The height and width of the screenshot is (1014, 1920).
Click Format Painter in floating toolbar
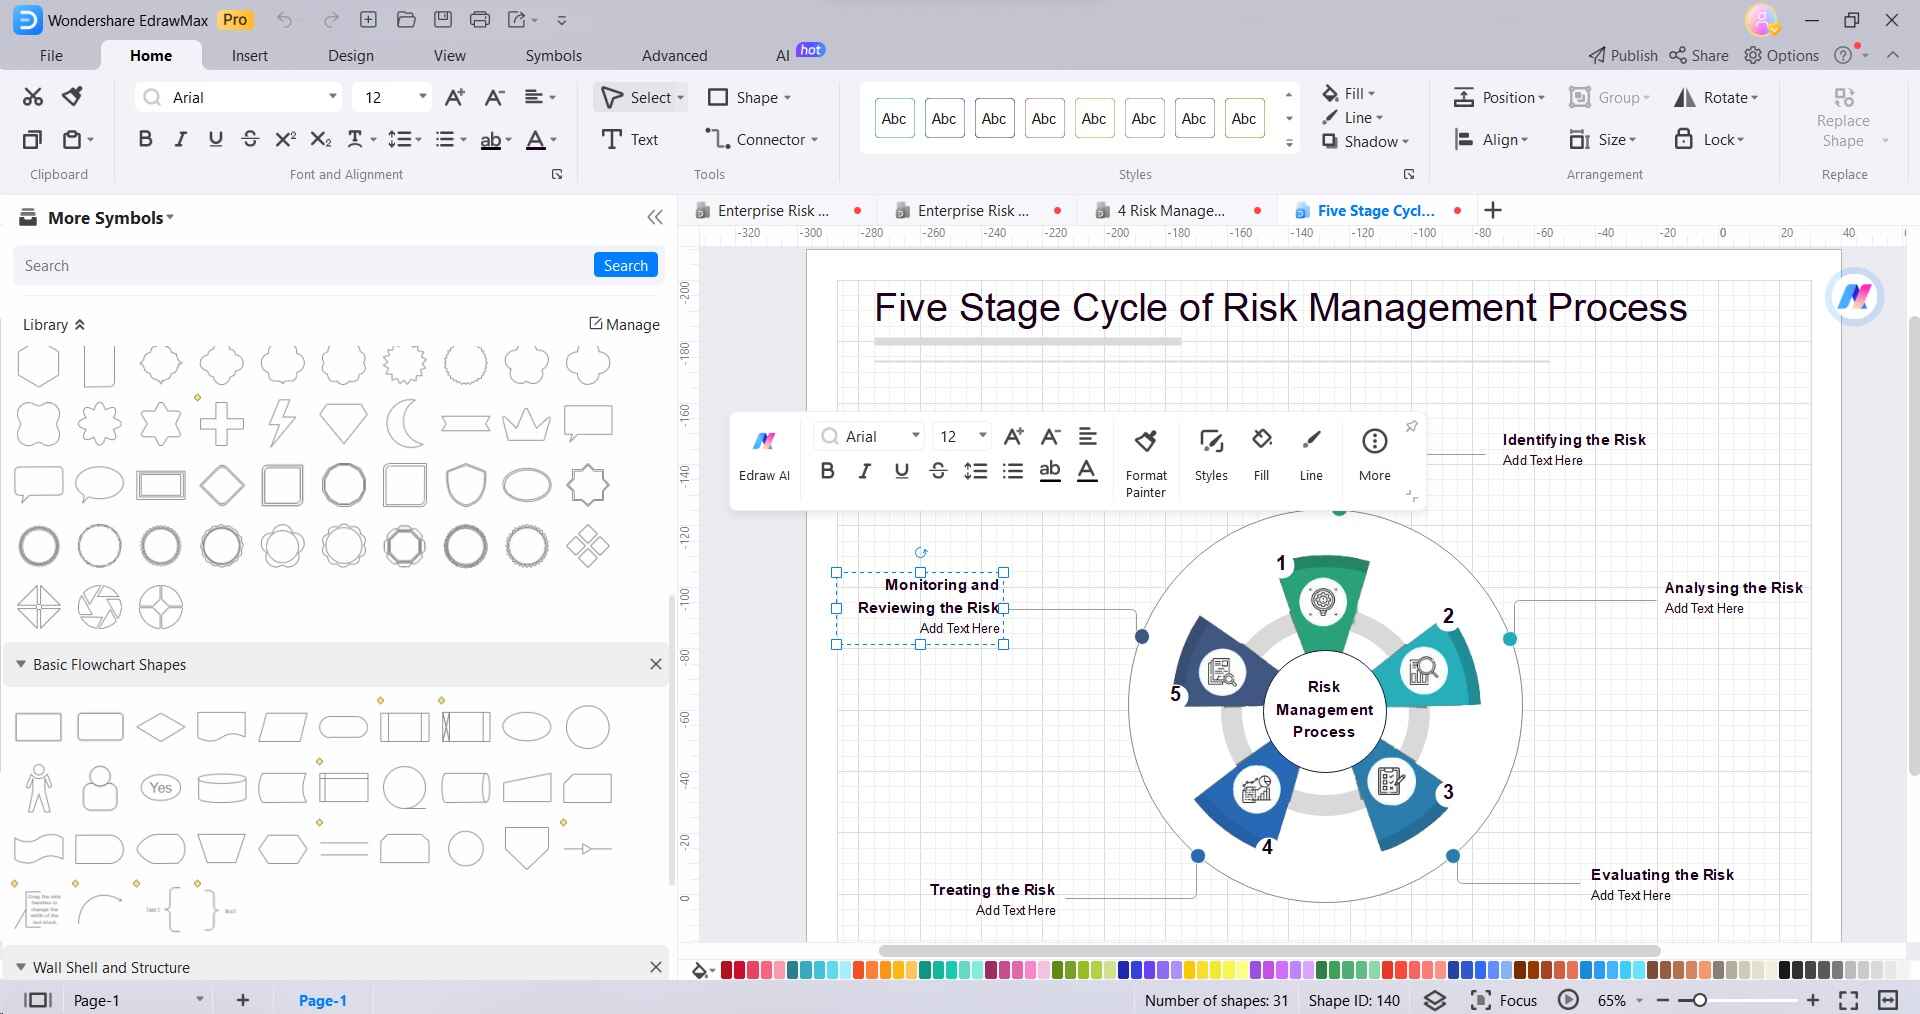coord(1146,463)
